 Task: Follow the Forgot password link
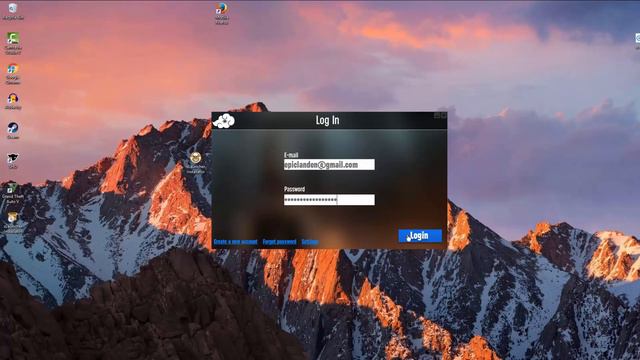tap(279, 242)
